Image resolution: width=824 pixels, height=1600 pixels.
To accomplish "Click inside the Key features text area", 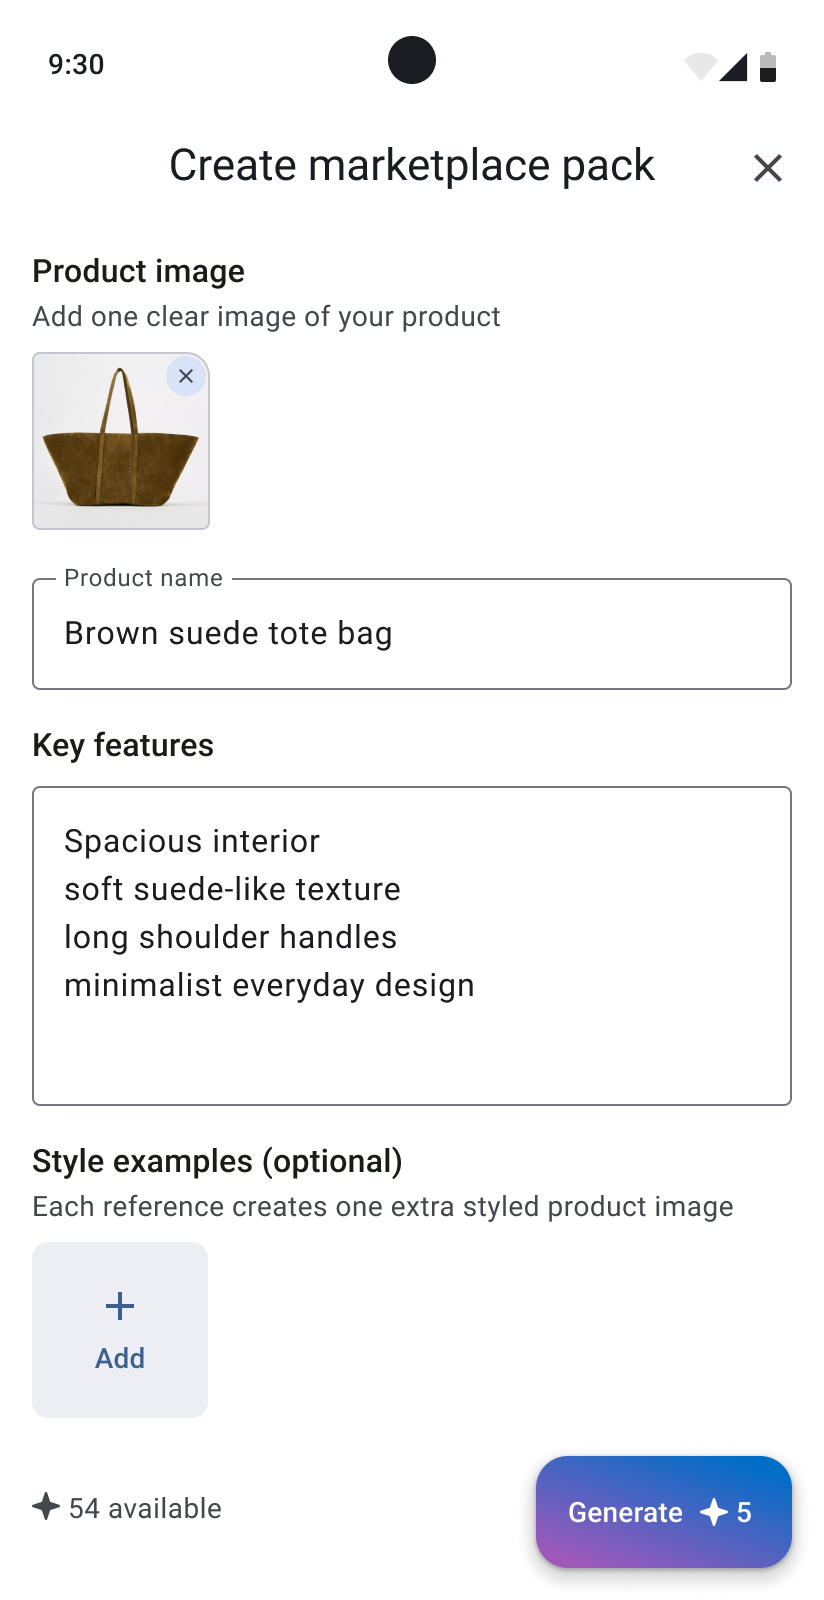I will point(412,946).
